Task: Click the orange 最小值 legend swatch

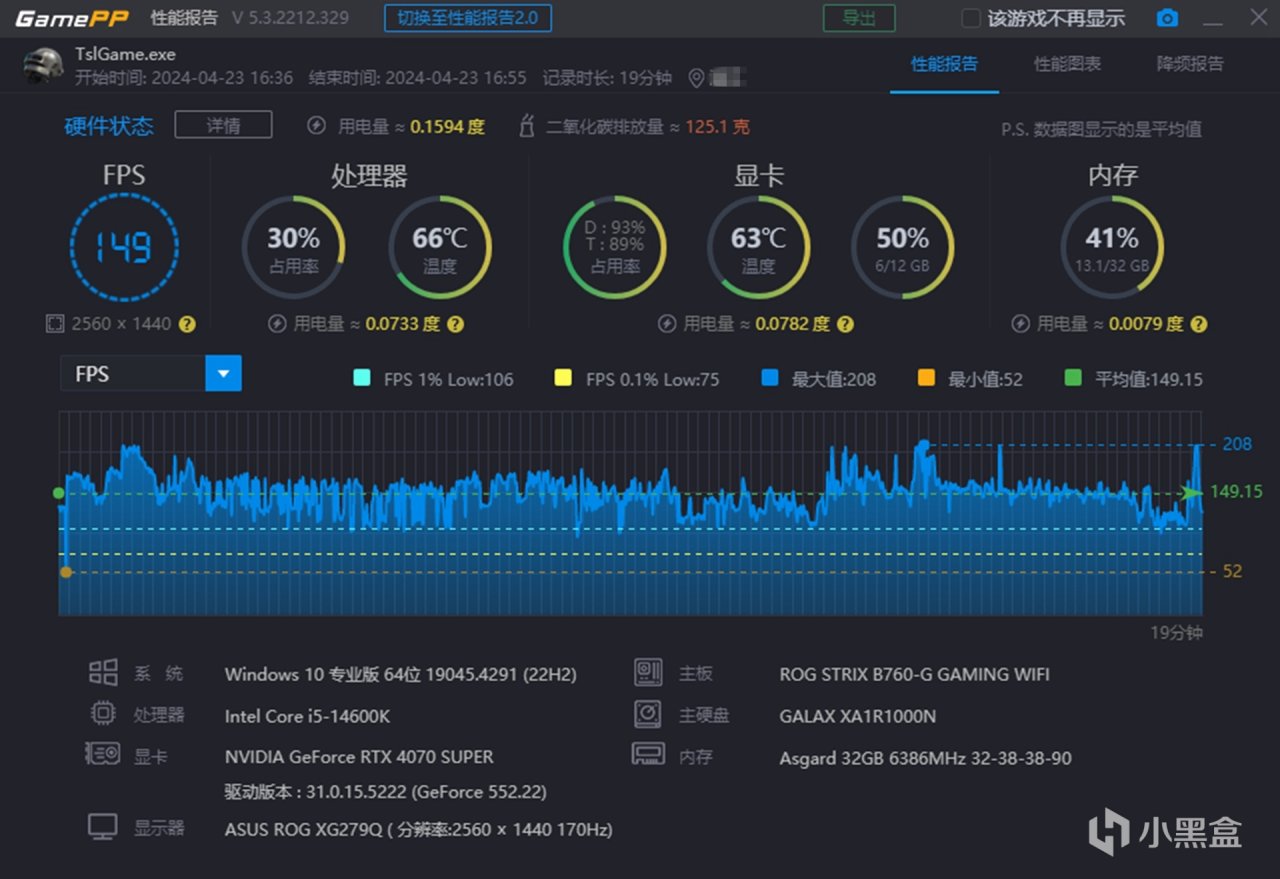Action: (x=926, y=378)
